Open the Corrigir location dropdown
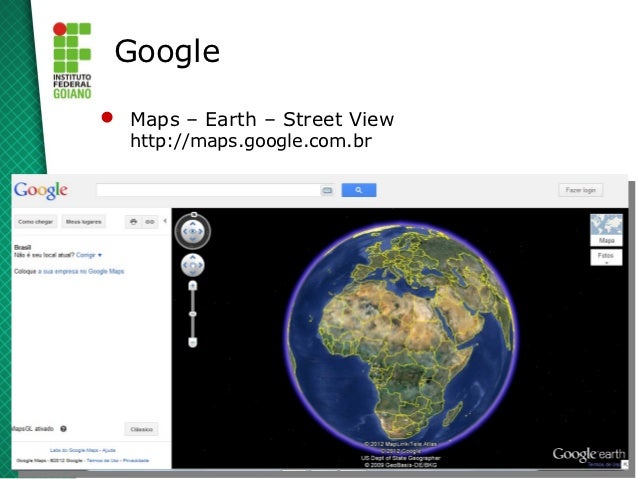 point(89,255)
